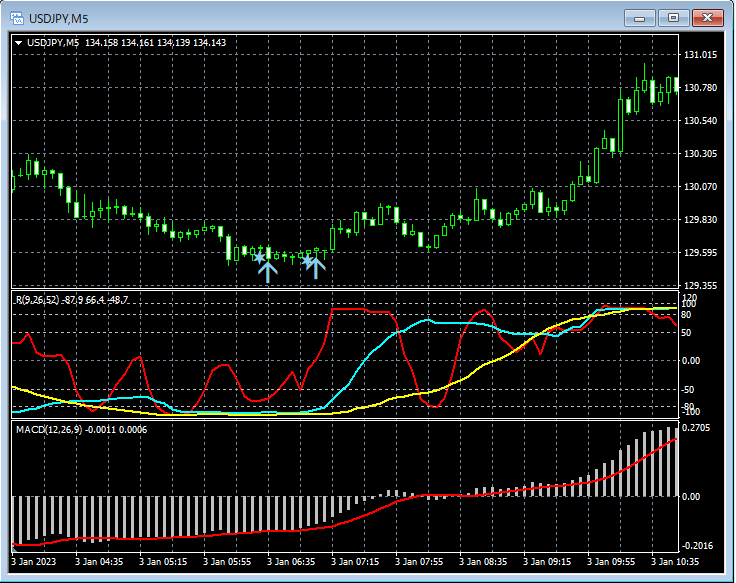Click the 3 Jan 04:35 time label
This screenshot has height=583, width=736.
(x=99, y=561)
